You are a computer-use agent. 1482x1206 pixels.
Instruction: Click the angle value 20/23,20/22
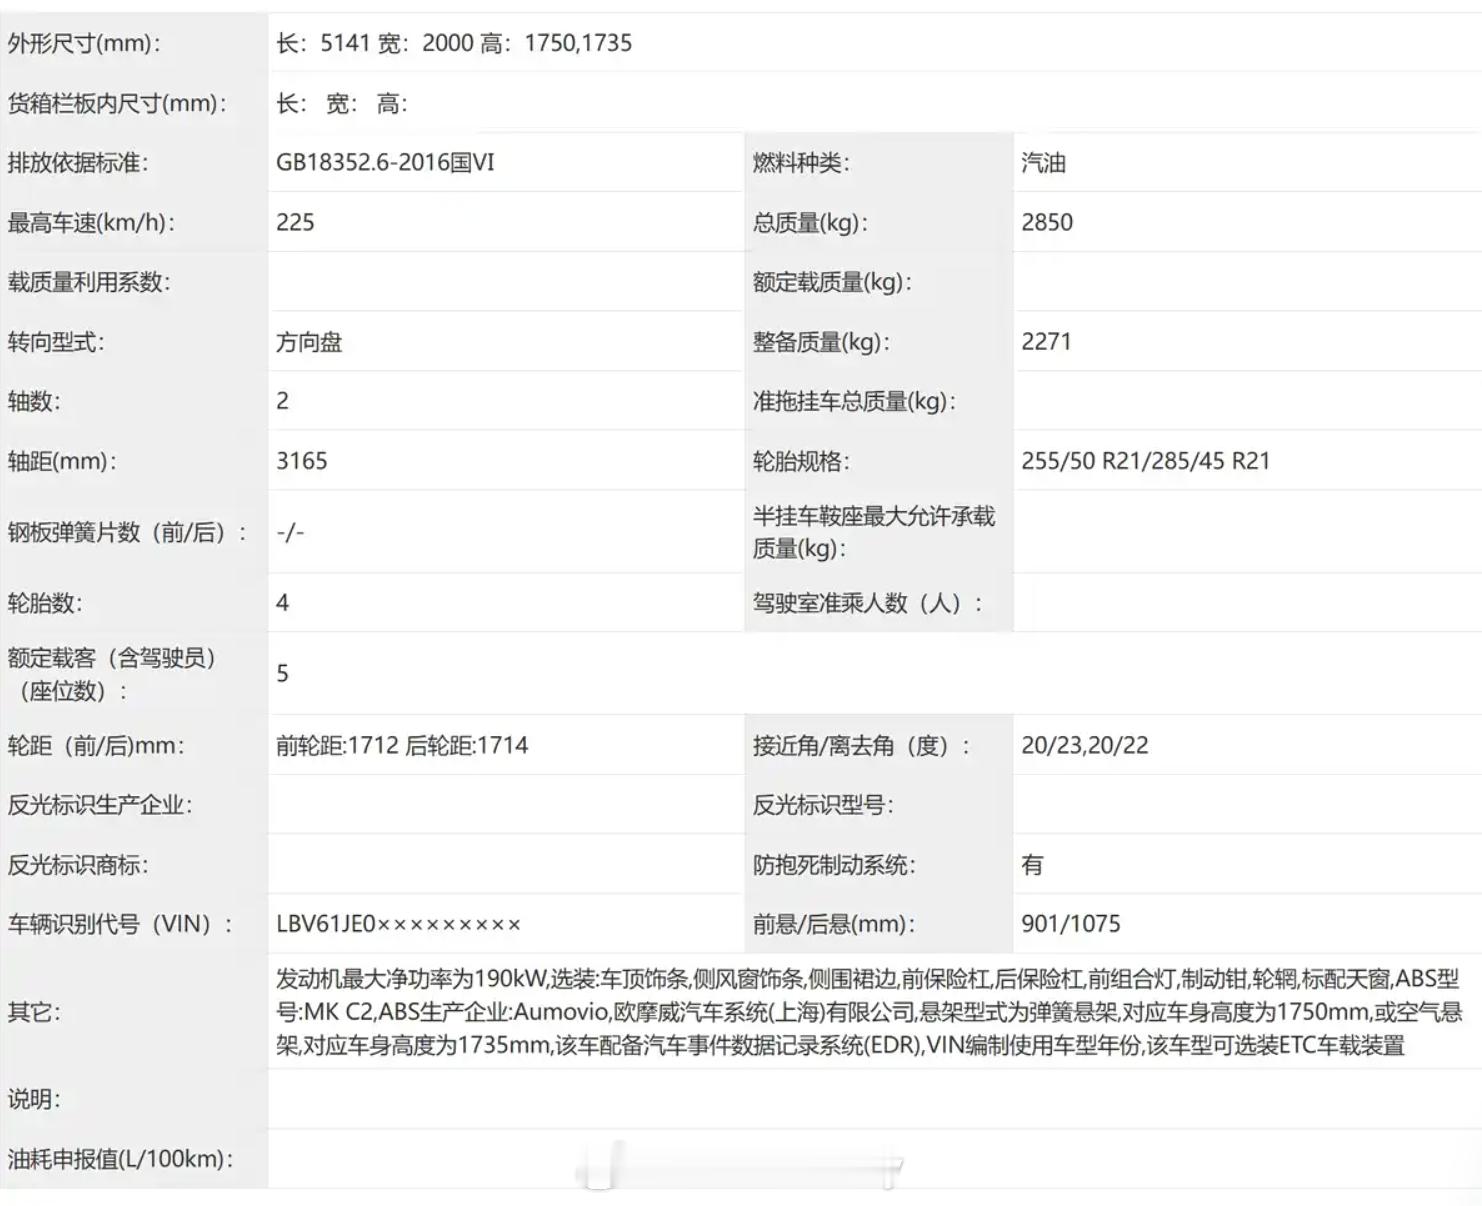click(x=1085, y=745)
